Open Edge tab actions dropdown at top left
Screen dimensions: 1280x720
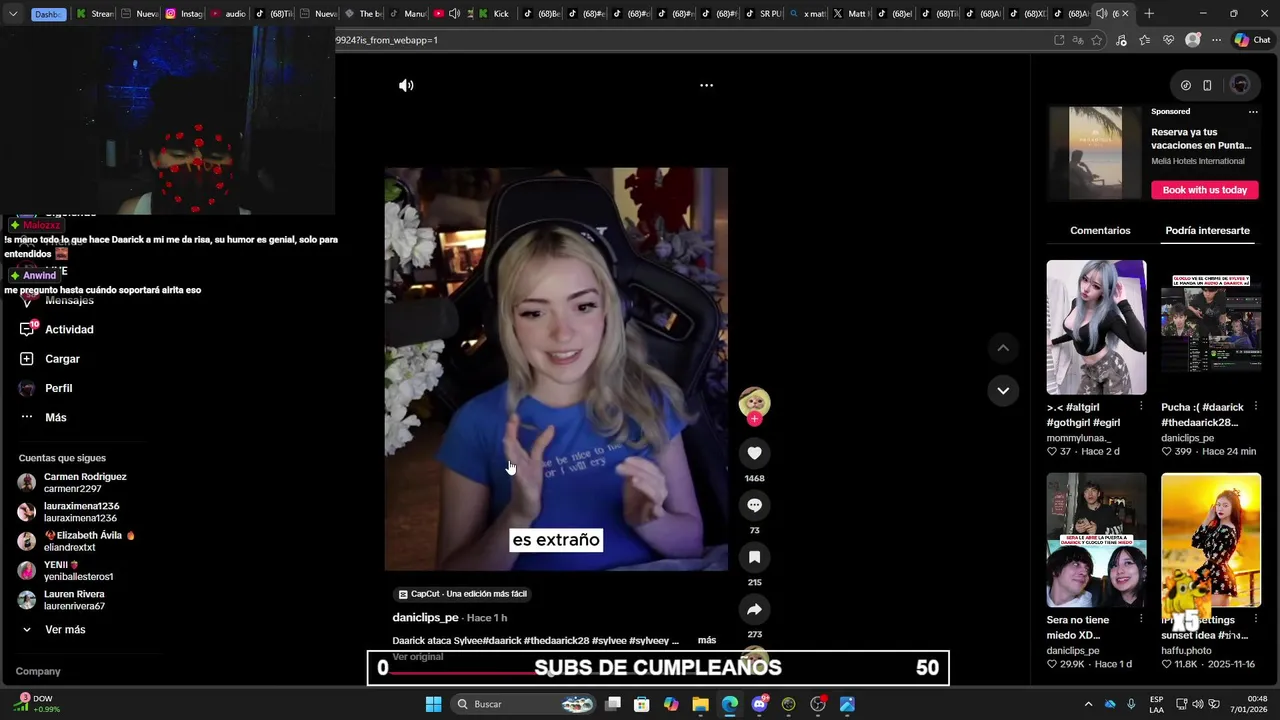click(x=13, y=14)
